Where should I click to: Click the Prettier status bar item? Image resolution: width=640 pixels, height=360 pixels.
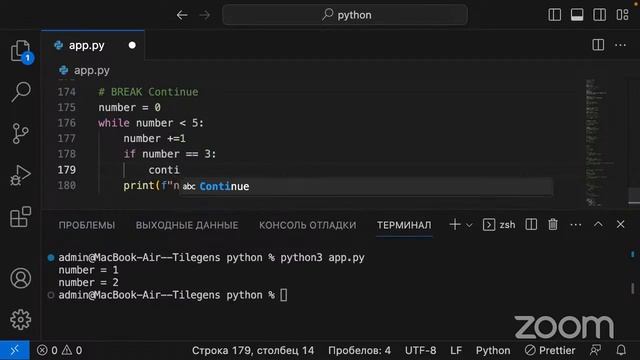tap(550, 350)
